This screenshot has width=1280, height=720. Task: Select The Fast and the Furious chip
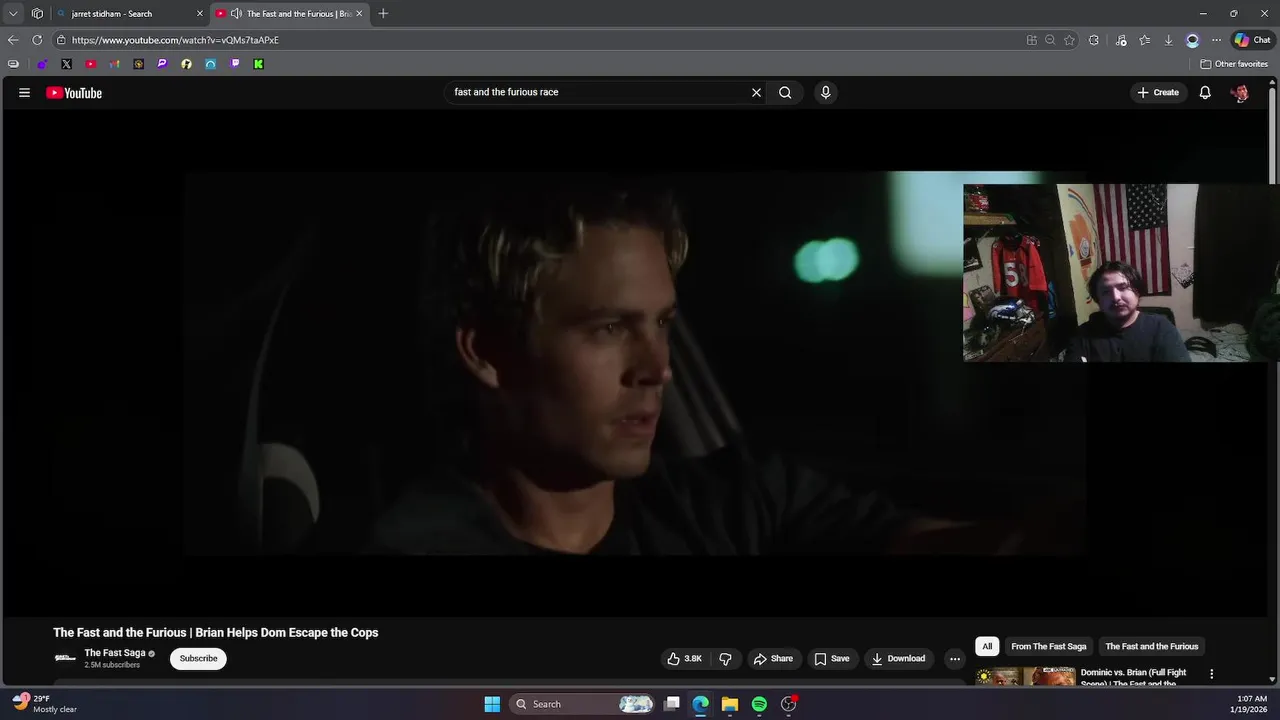(x=1151, y=646)
